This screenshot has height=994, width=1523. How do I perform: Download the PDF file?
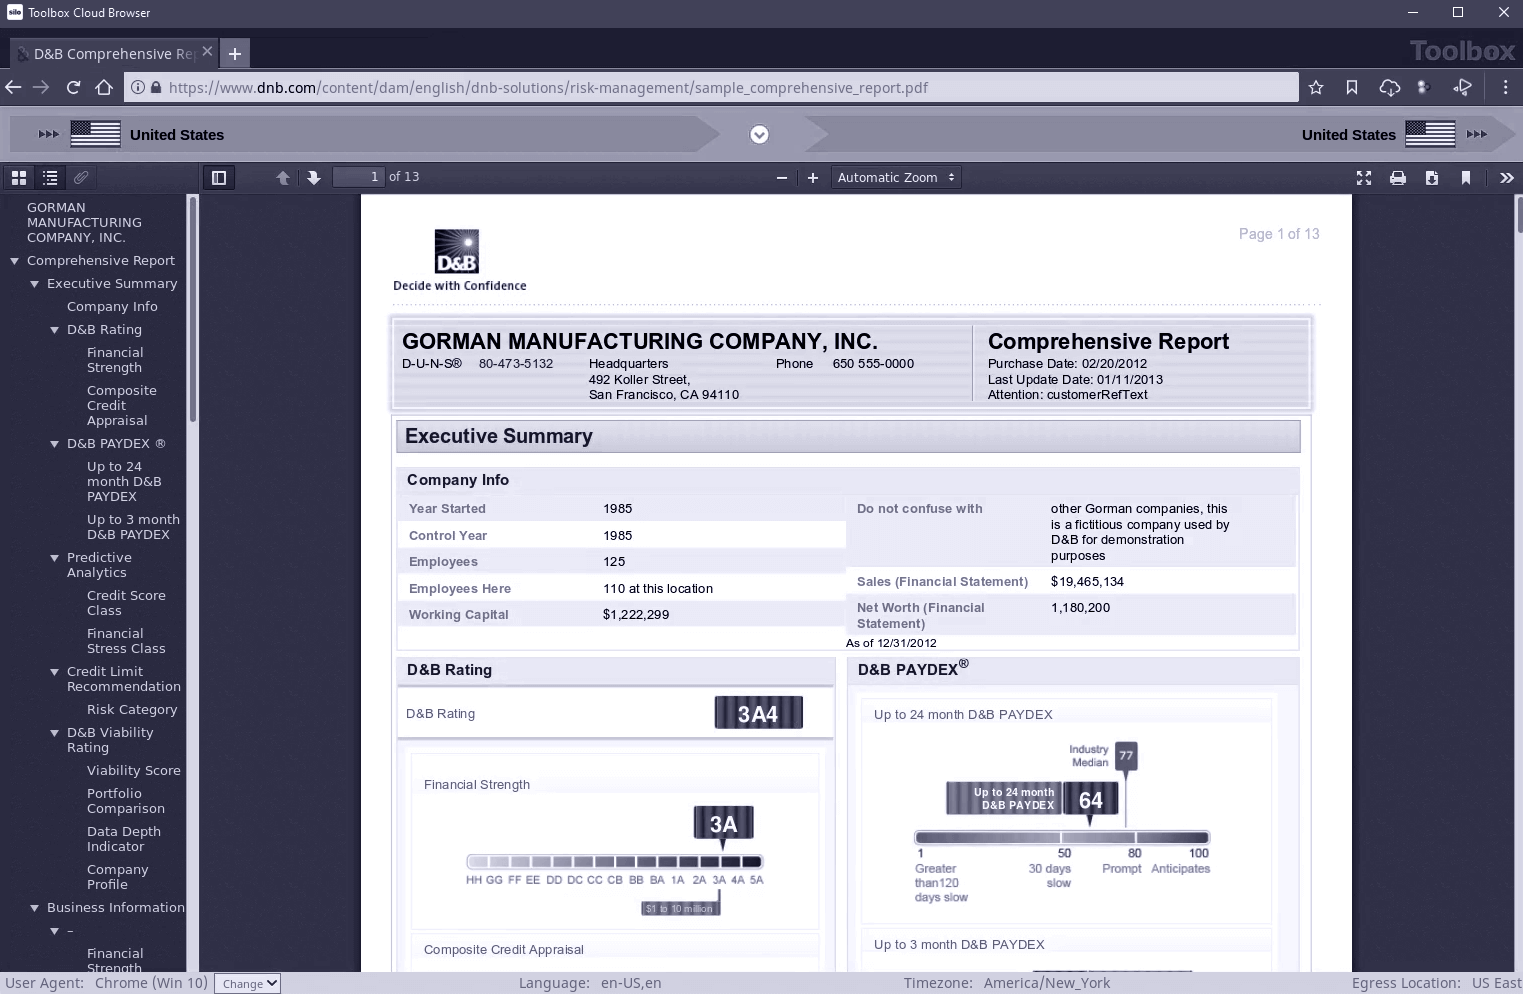pyautogui.click(x=1432, y=178)
